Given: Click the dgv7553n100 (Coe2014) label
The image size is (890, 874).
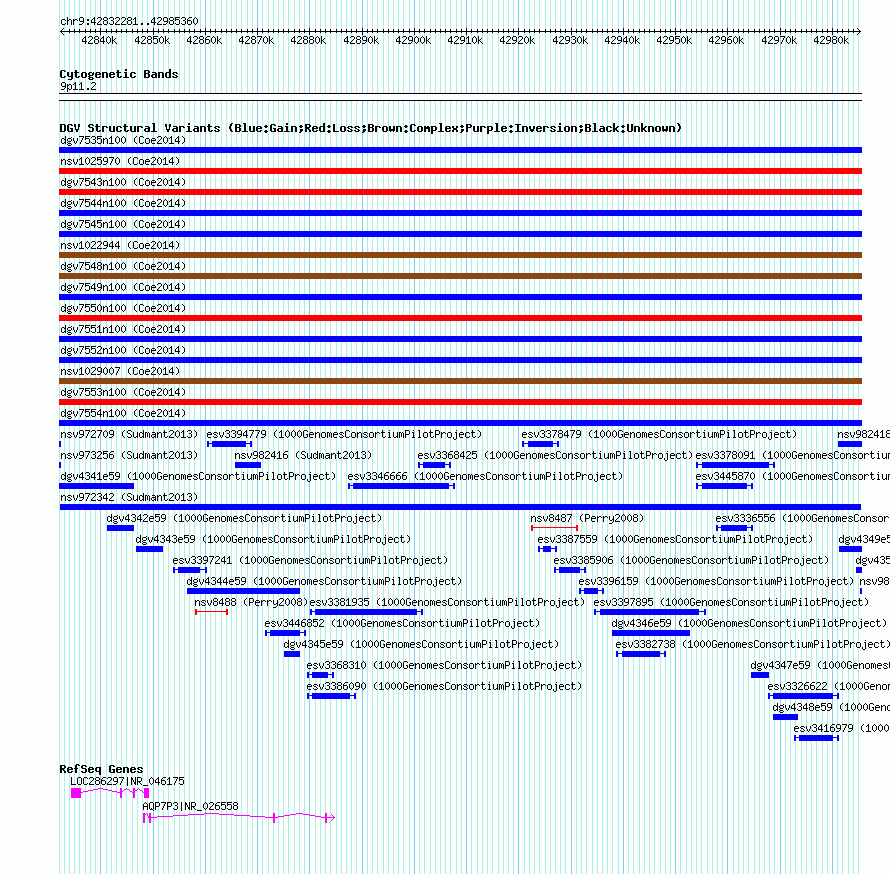Looking at the screenshot, I should point(123,392).
